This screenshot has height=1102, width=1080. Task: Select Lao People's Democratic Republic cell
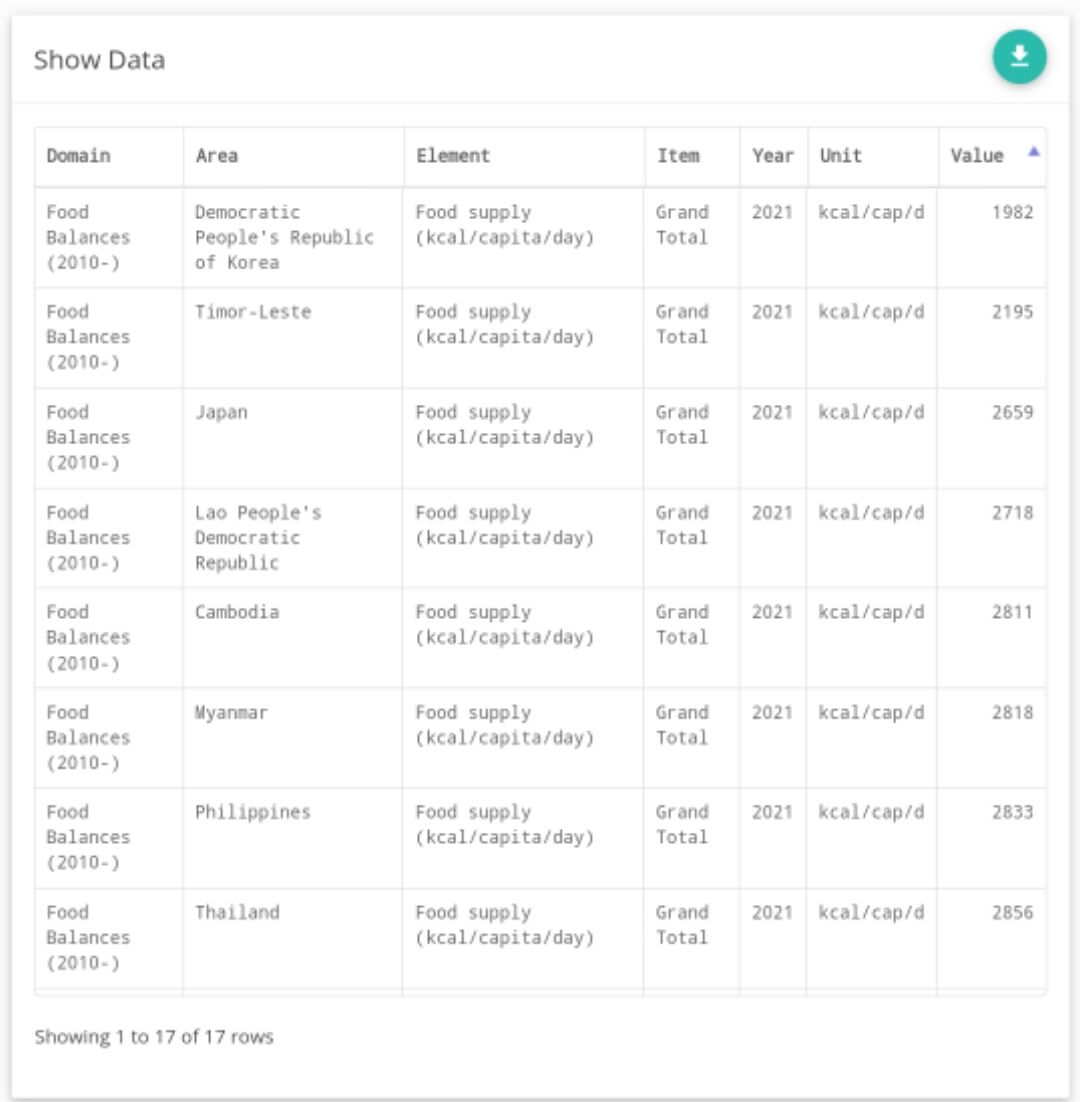point(258,537)
